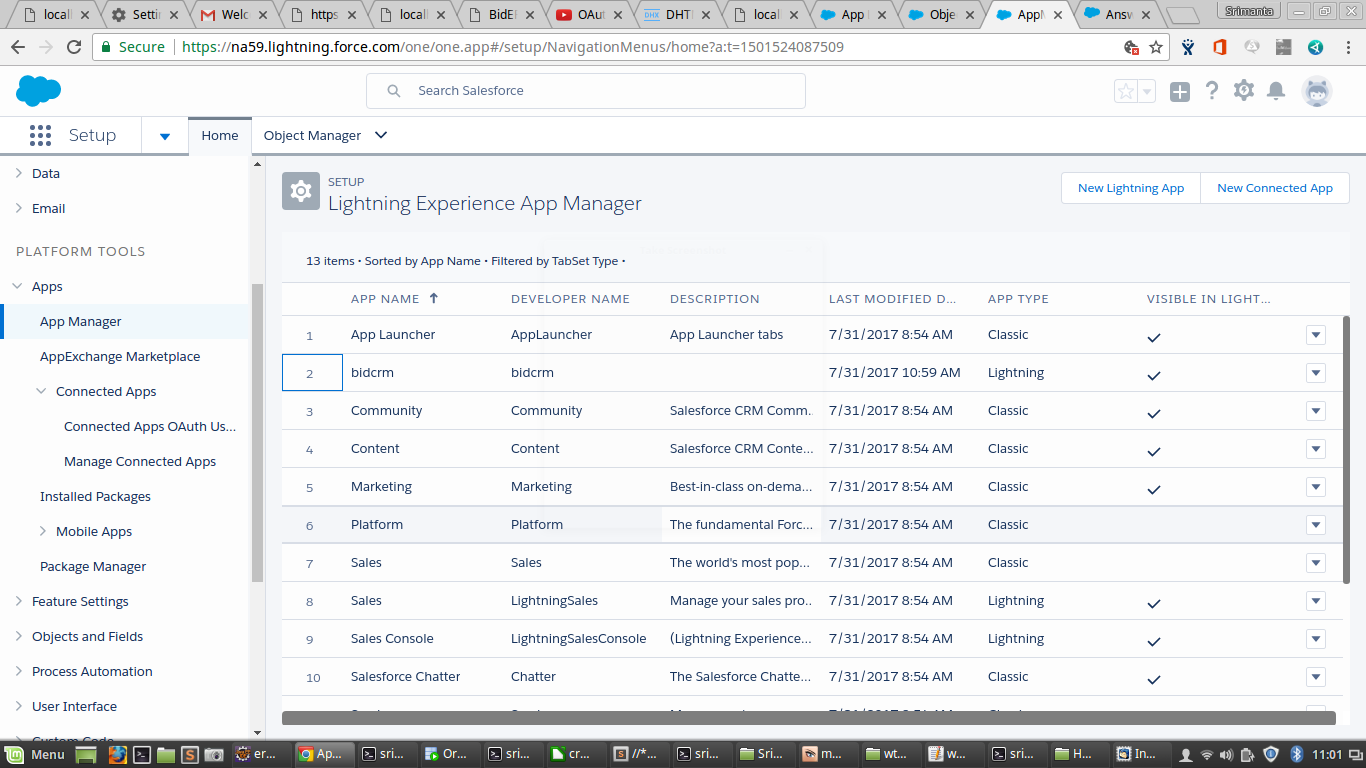
Task: Open row actions for Marketing
Action: [x=1316, y=487]
